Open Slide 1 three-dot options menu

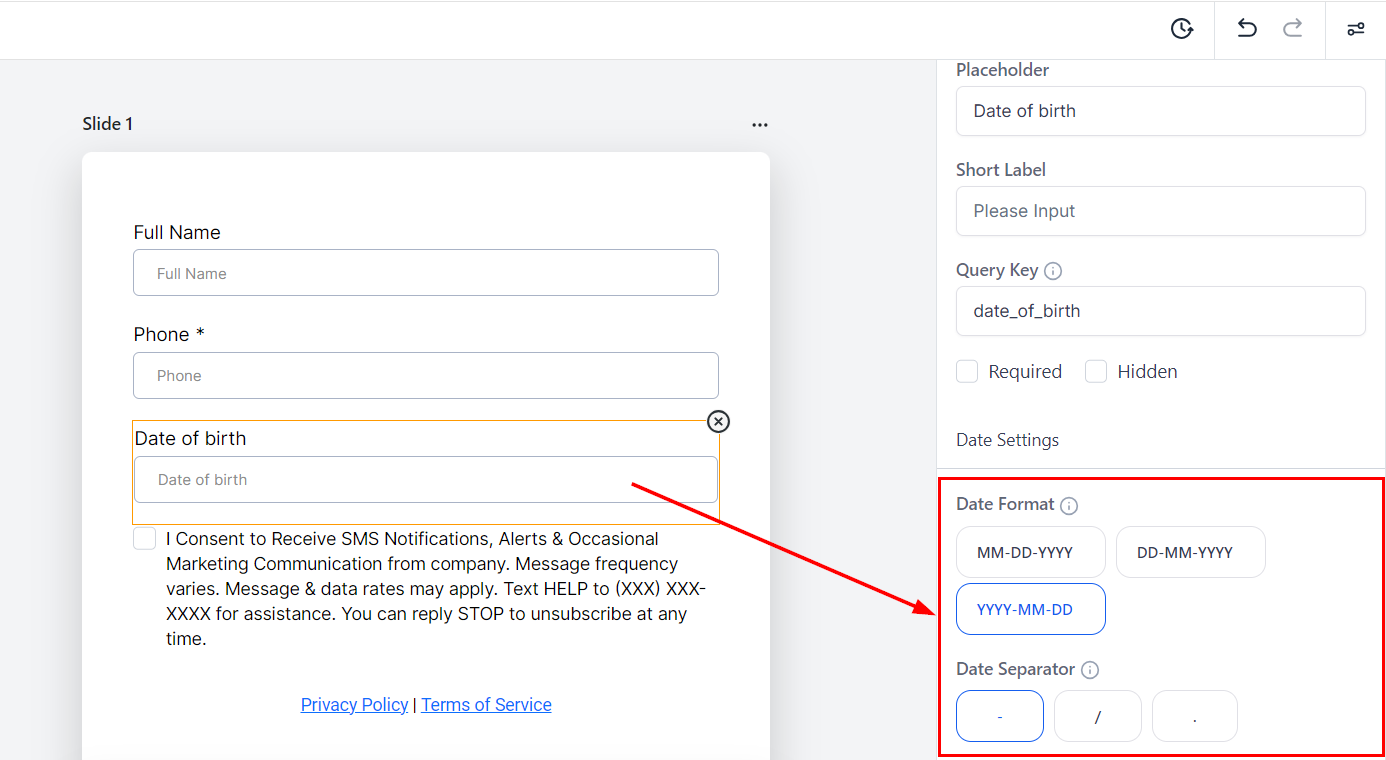point(760,125)
